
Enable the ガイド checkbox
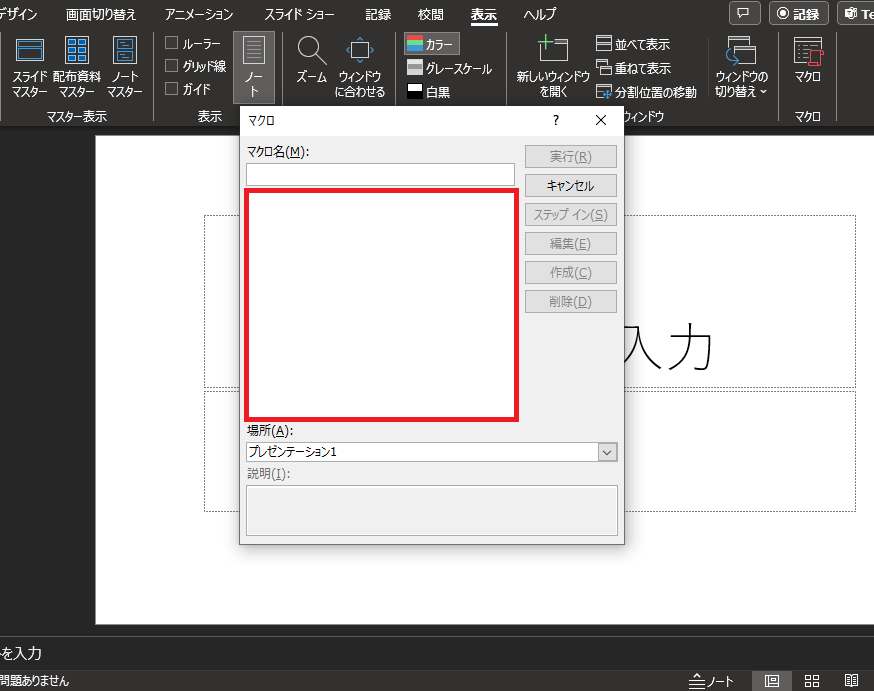[x=172, y=88]
